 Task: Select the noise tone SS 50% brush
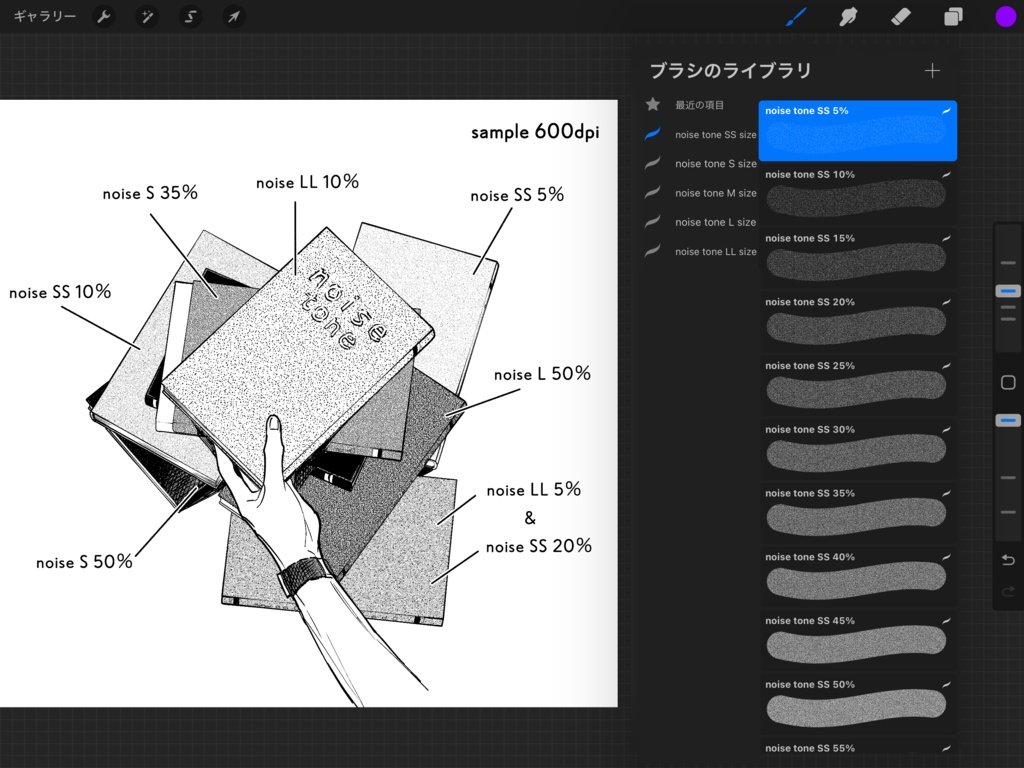coord(857,703)
